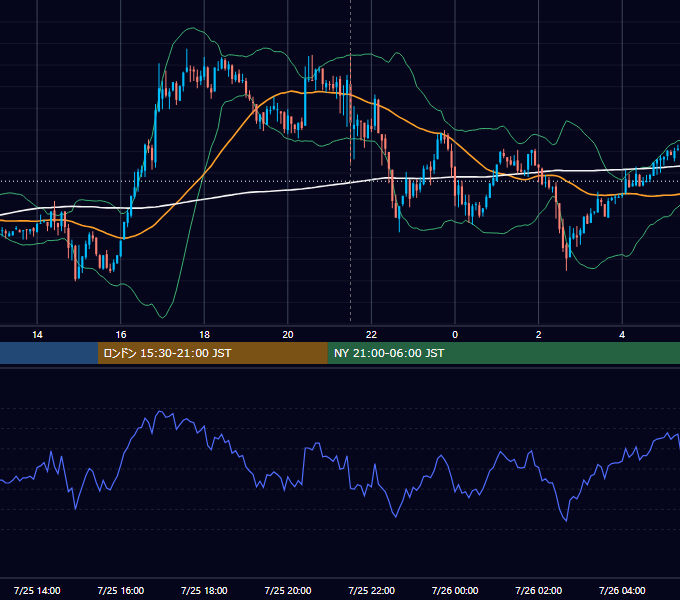Screen dimensions: 680x600
Task: Click the 7/25 16:00 time label
Action: 121,590
